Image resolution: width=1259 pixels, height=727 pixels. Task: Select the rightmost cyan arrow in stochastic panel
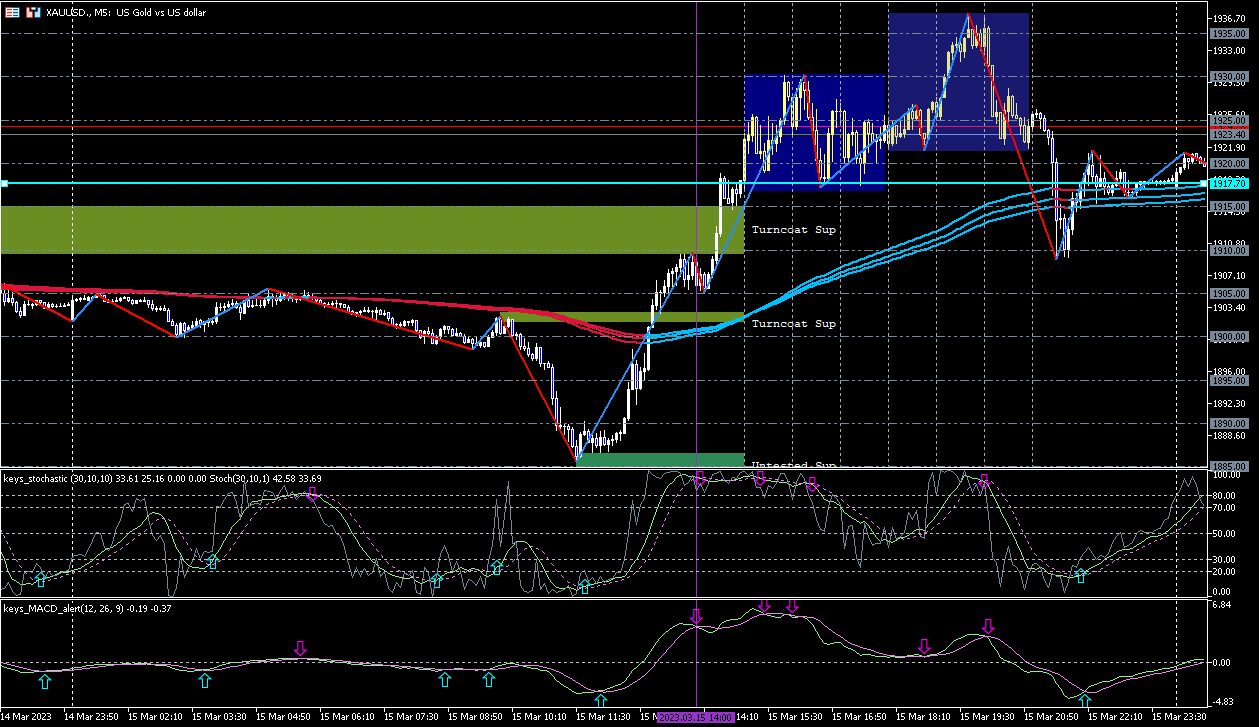click(x=1081, y=575)
